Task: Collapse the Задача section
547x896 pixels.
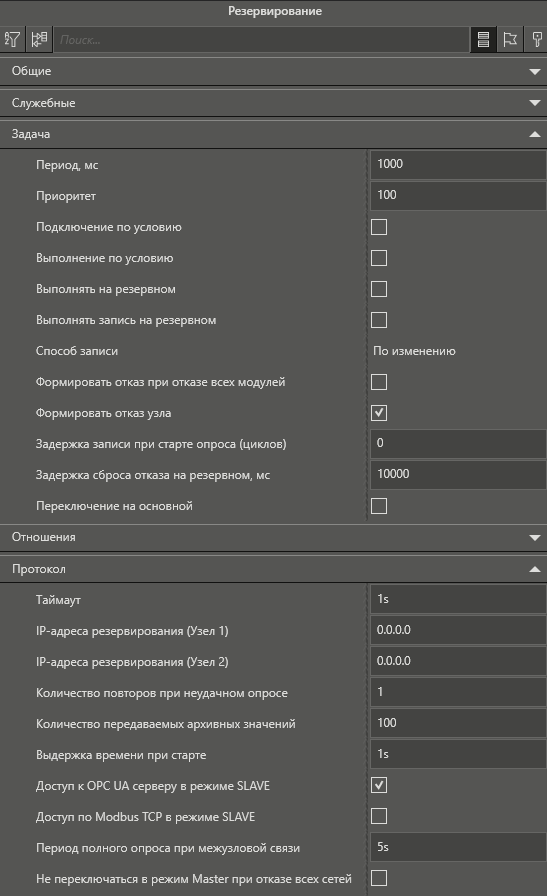Action: 273,134
